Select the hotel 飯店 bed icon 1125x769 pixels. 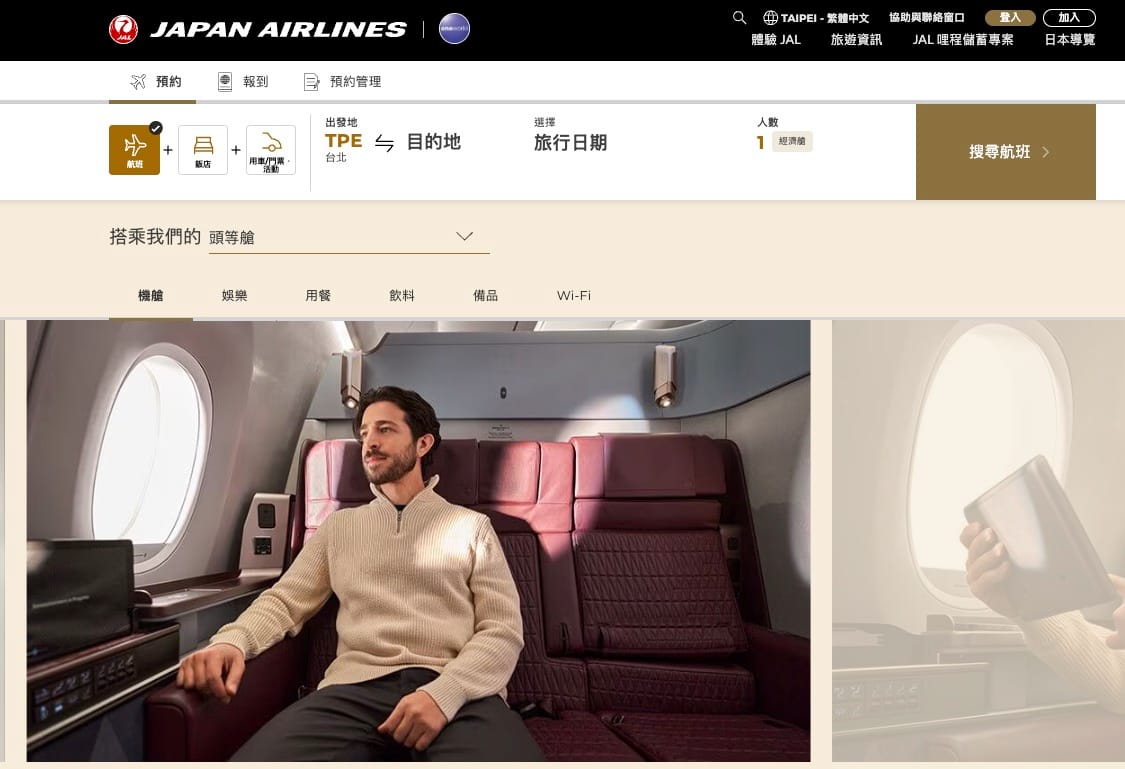pyautogui.click(x=203, y=144)
